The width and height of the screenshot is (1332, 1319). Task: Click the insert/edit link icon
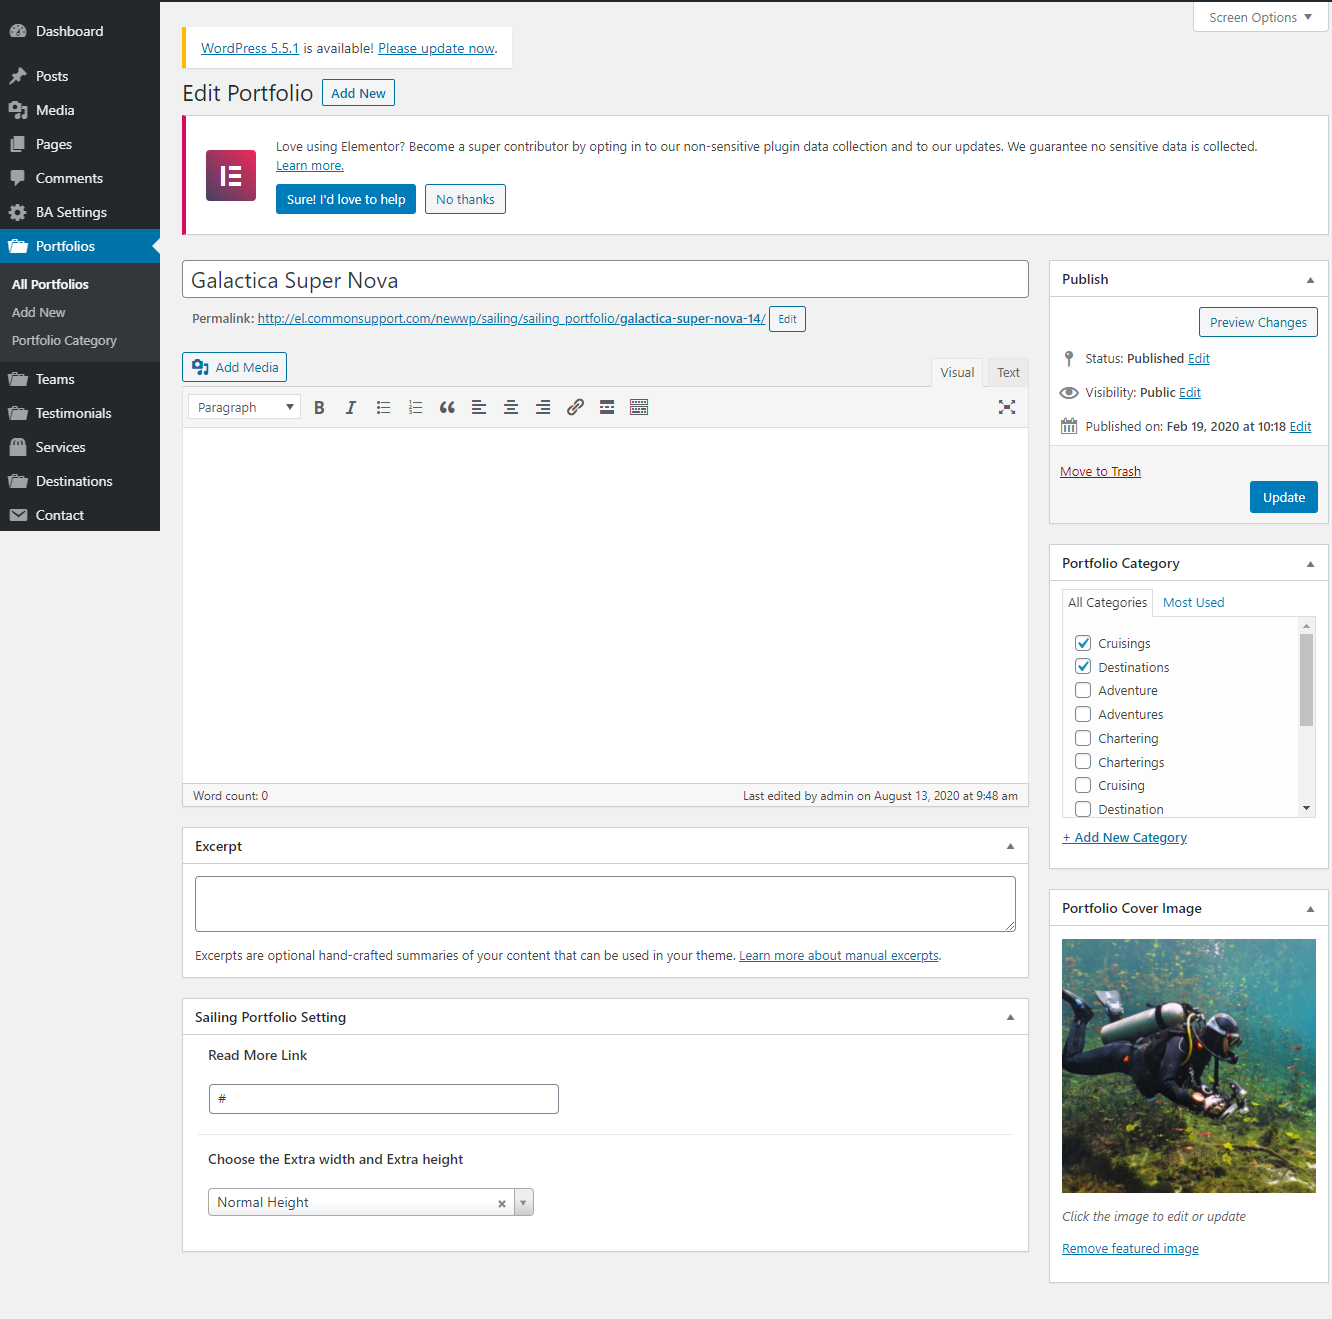[x=575, y=408]
